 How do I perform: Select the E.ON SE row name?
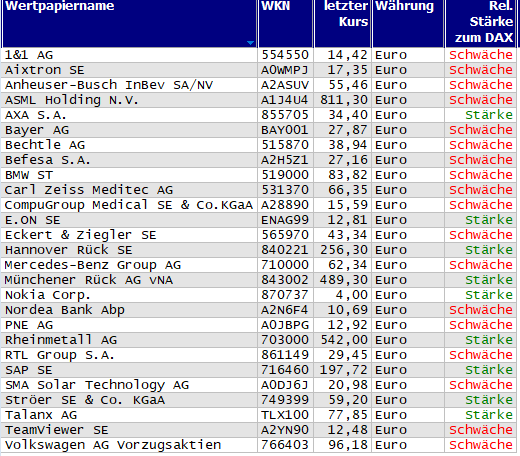point(33,220)
